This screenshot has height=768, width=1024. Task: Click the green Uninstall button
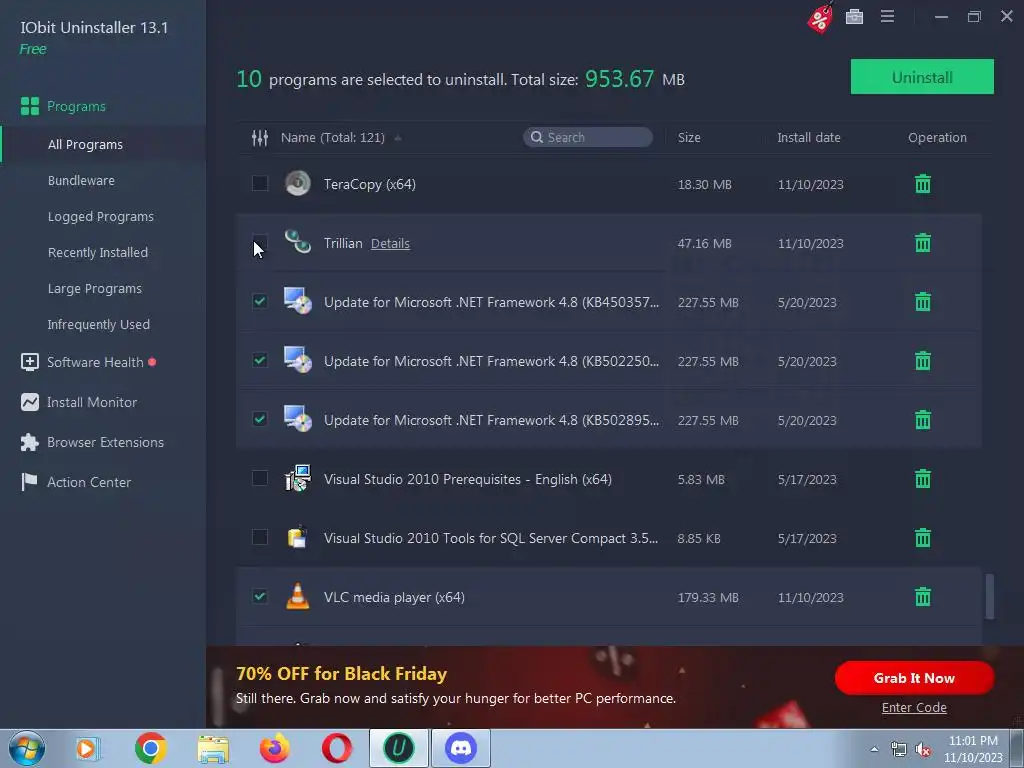point(922,77)
